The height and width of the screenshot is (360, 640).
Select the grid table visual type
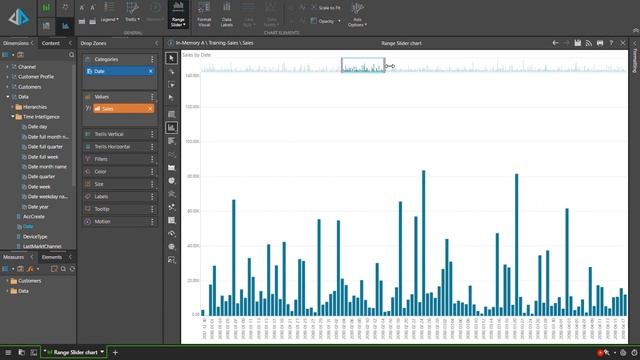(171, 114)
